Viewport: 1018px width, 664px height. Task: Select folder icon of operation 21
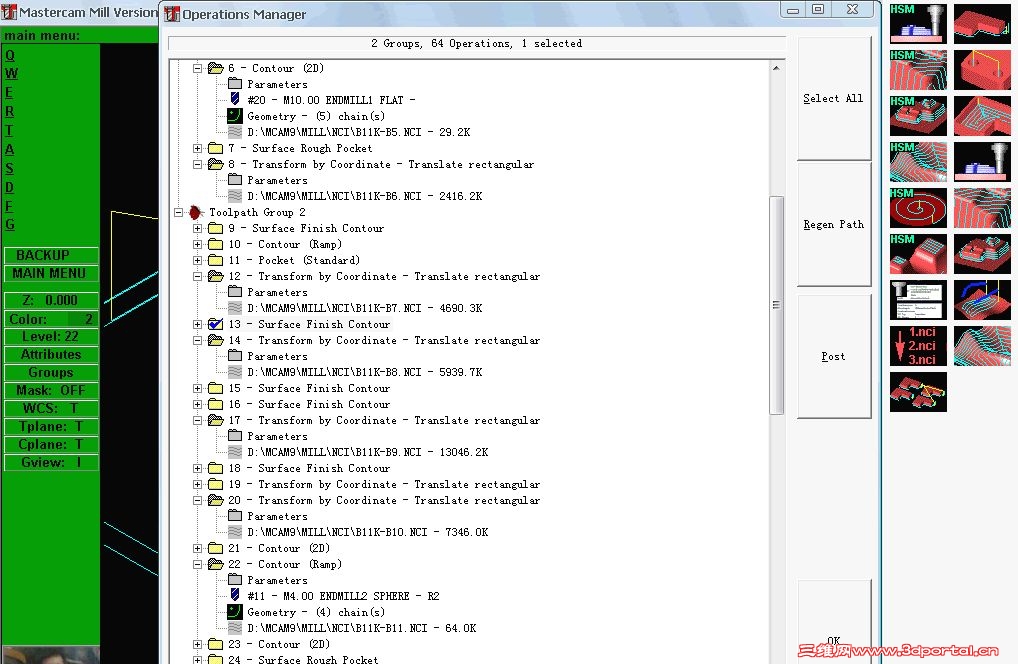[216, 548]
